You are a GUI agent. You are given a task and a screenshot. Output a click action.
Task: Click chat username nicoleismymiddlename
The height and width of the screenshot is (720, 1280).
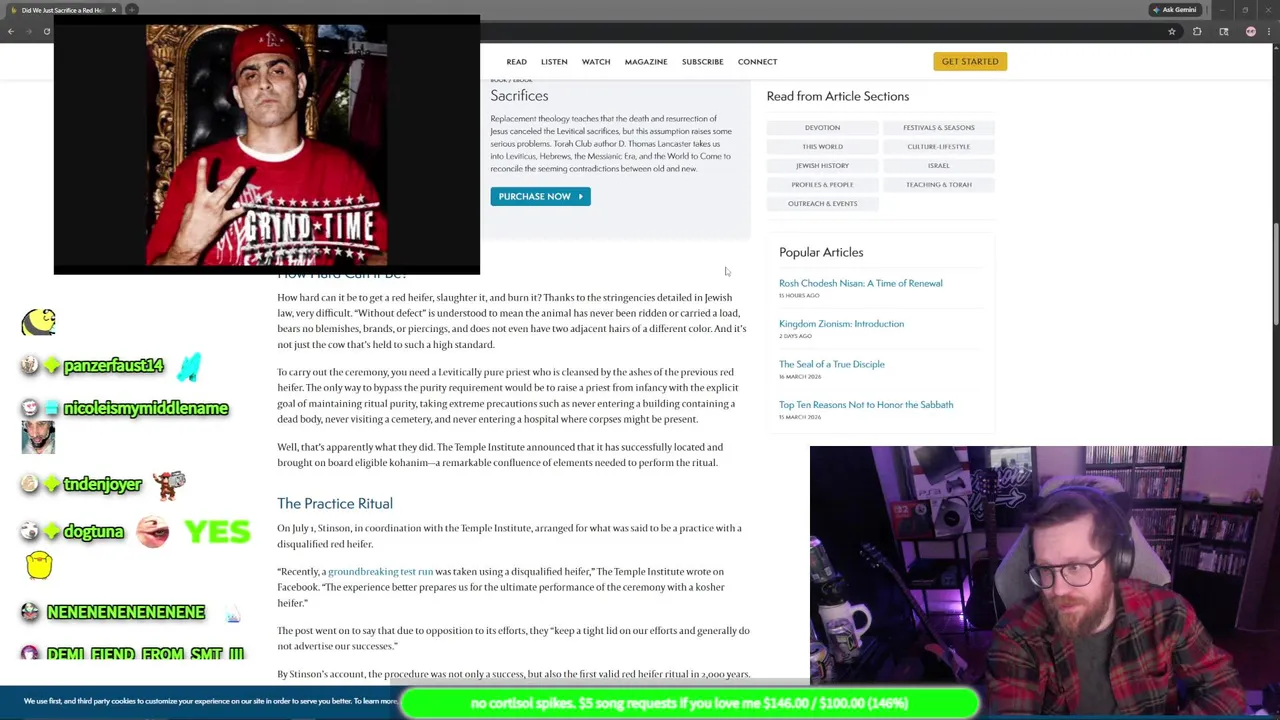[146, 408]
